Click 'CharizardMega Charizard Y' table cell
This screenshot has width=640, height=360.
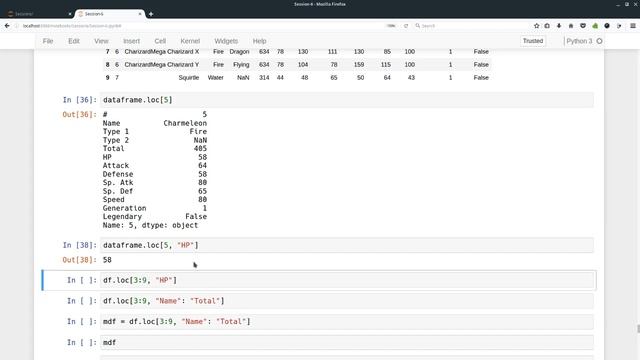click(162, 64)
